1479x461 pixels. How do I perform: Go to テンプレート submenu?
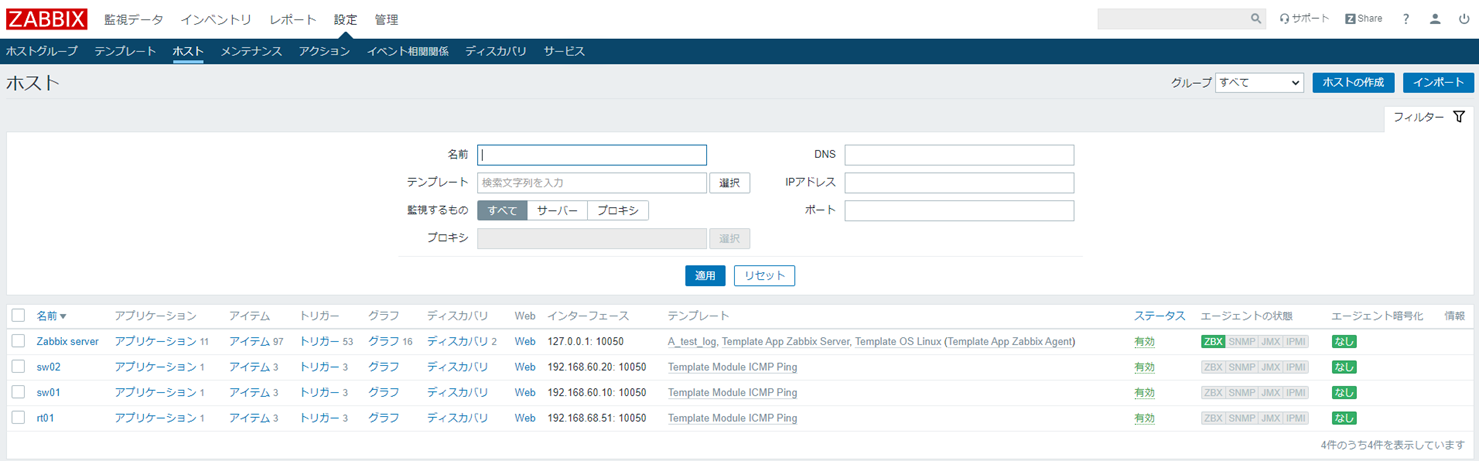(x=125, y=51)
